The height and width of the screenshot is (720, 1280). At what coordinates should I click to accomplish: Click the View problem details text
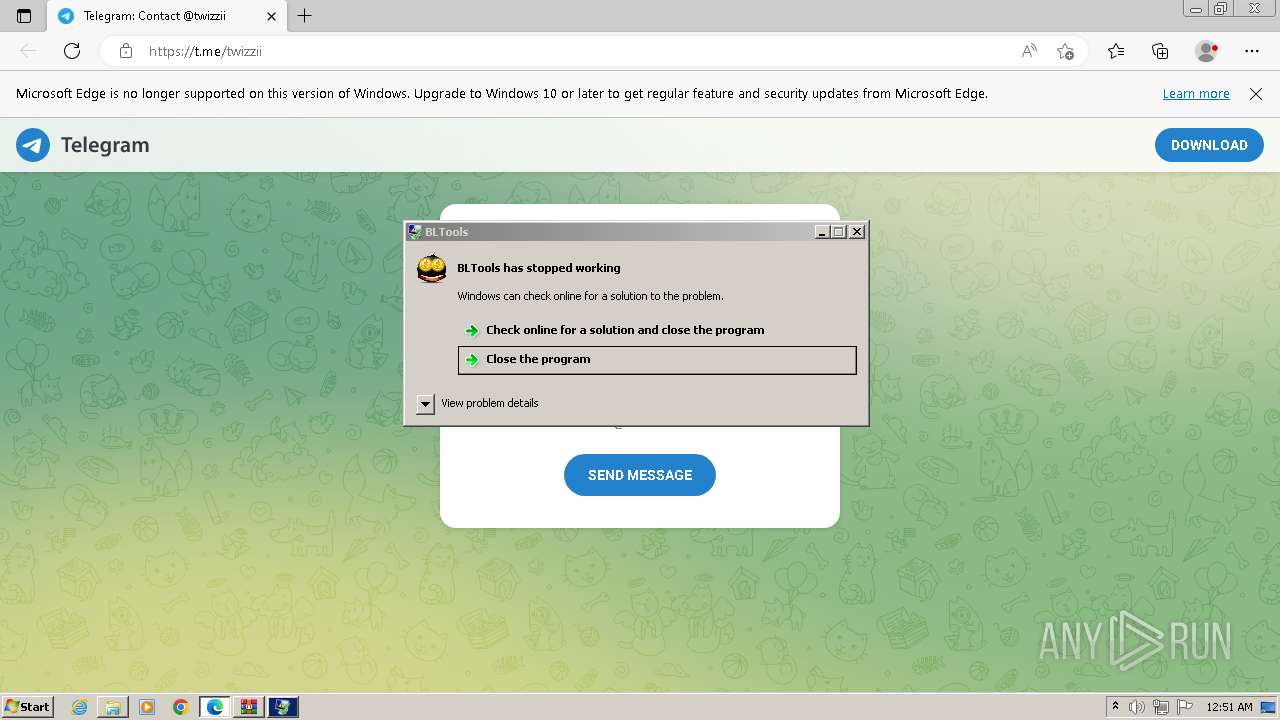pos(489,403)
